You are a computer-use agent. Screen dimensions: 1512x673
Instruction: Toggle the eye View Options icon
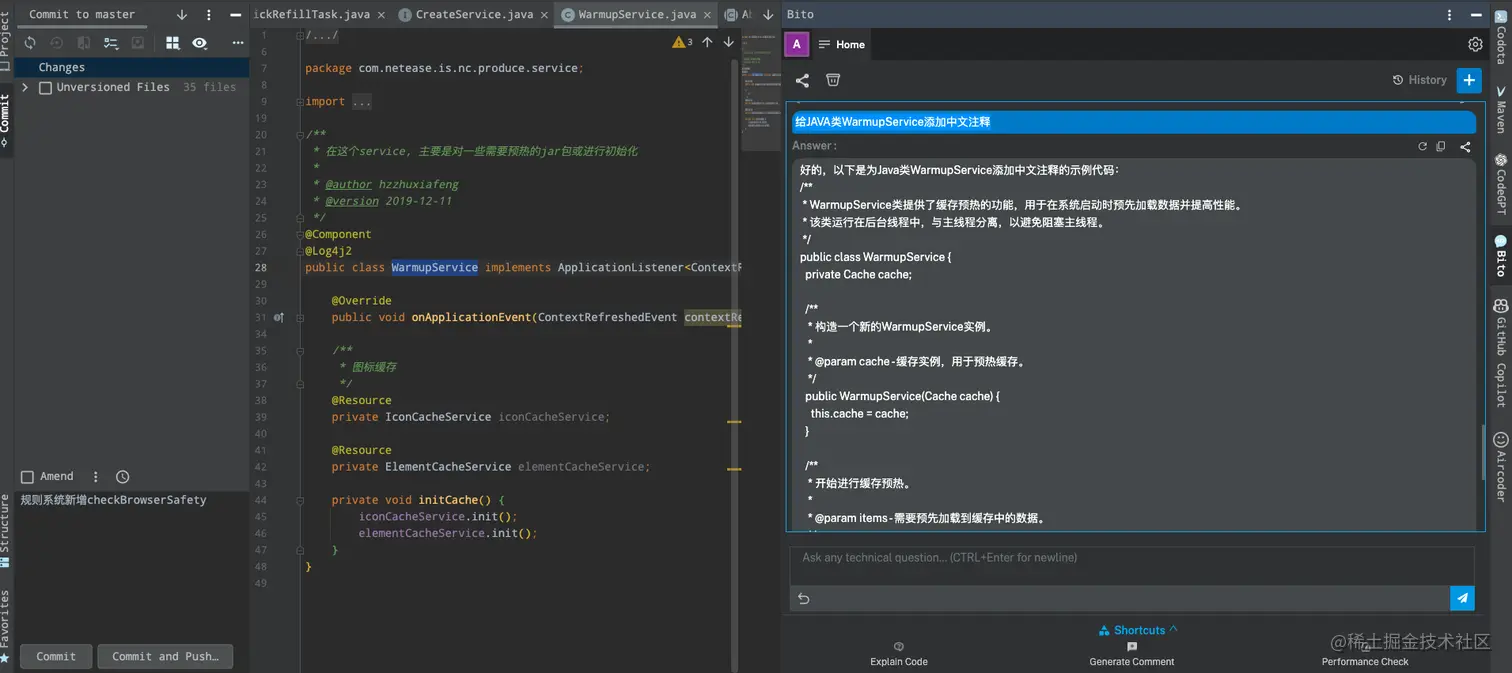pos(200,43)
